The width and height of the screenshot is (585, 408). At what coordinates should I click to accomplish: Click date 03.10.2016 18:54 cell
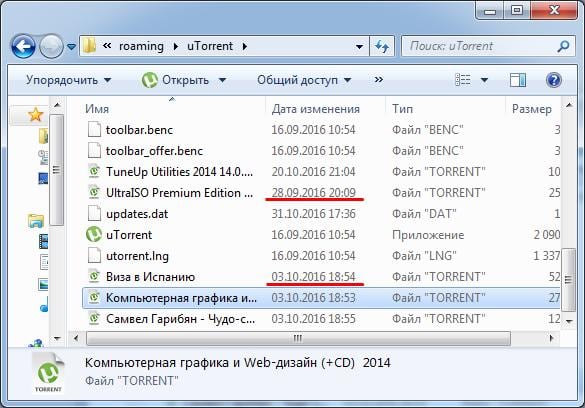pyautogui.click(x=313, y=277)
